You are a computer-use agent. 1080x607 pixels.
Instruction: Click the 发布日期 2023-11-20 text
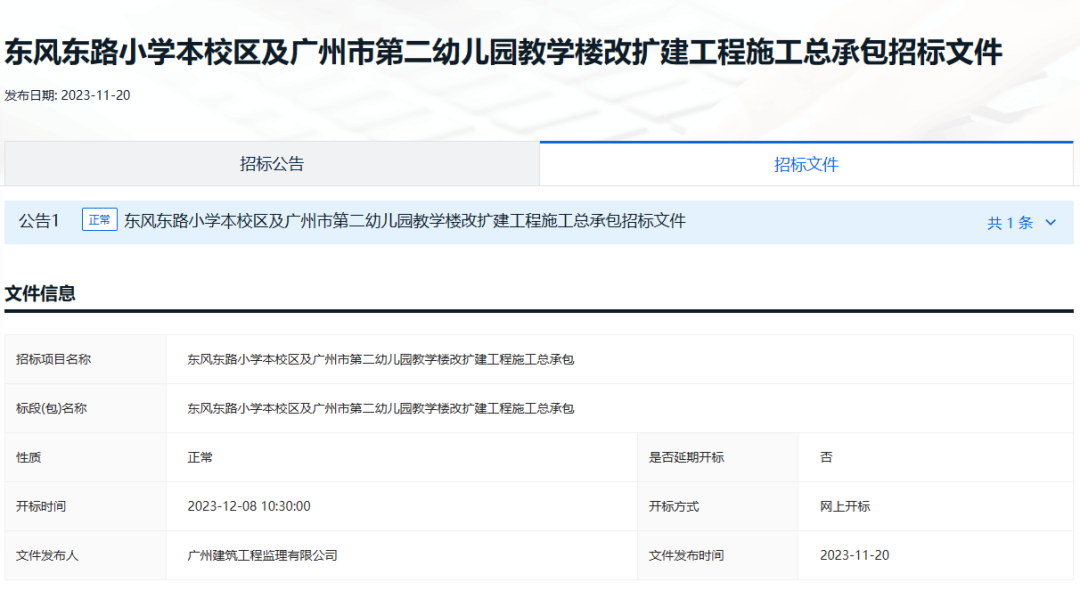(67, 94)
